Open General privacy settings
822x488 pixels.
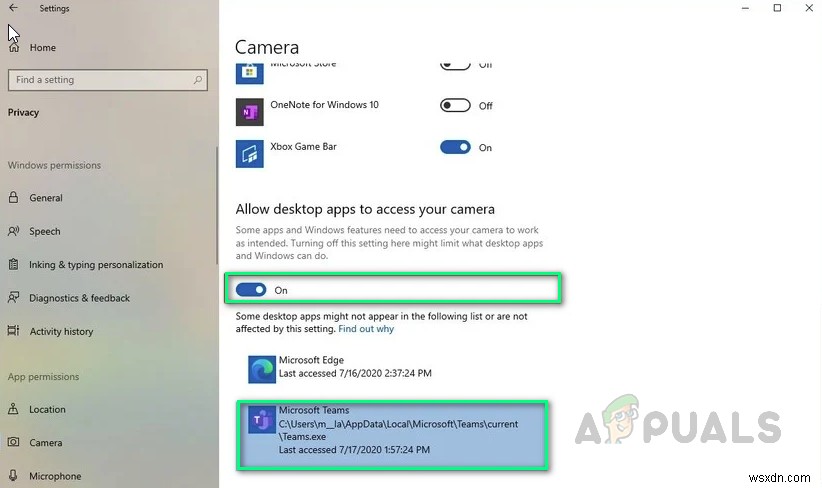(46, 198)
